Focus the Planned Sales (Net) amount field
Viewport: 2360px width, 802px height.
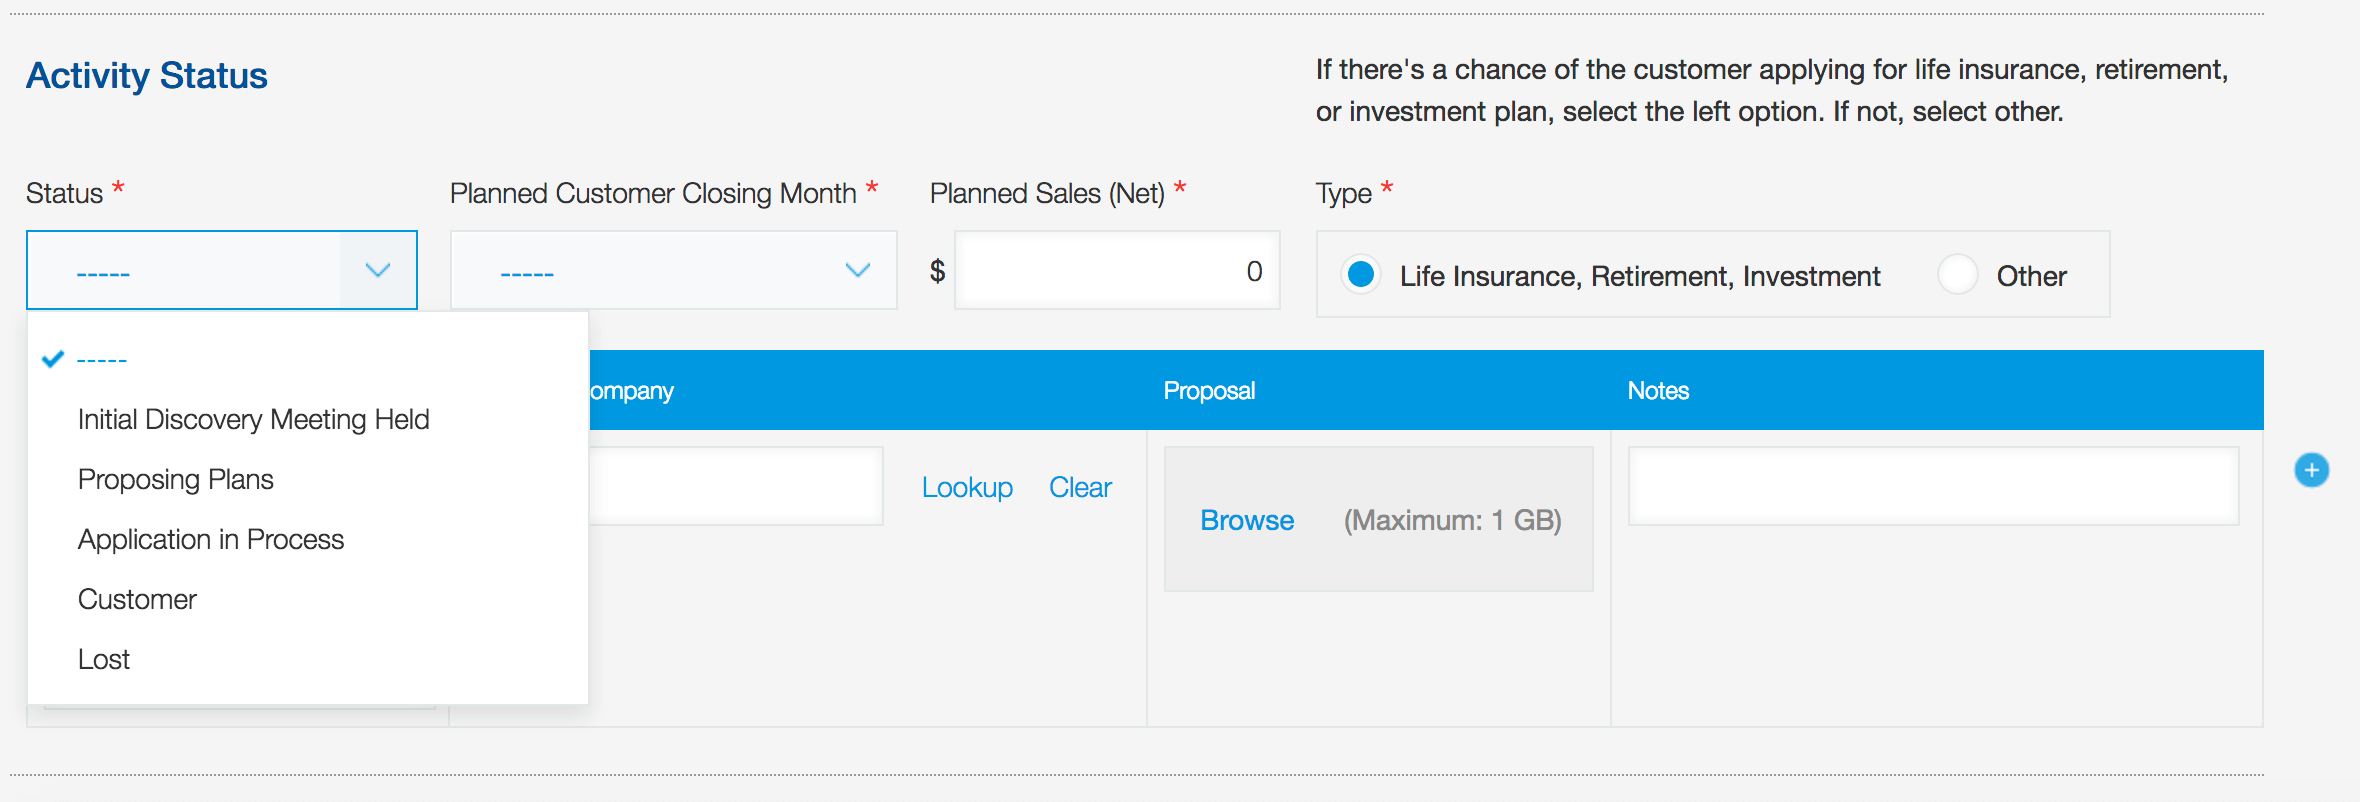pyautogui.click(x=1116, y=270)
